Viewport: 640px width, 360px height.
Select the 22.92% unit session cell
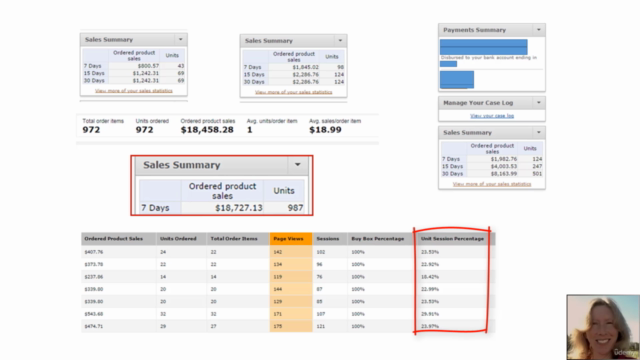[x=430, y=264]
